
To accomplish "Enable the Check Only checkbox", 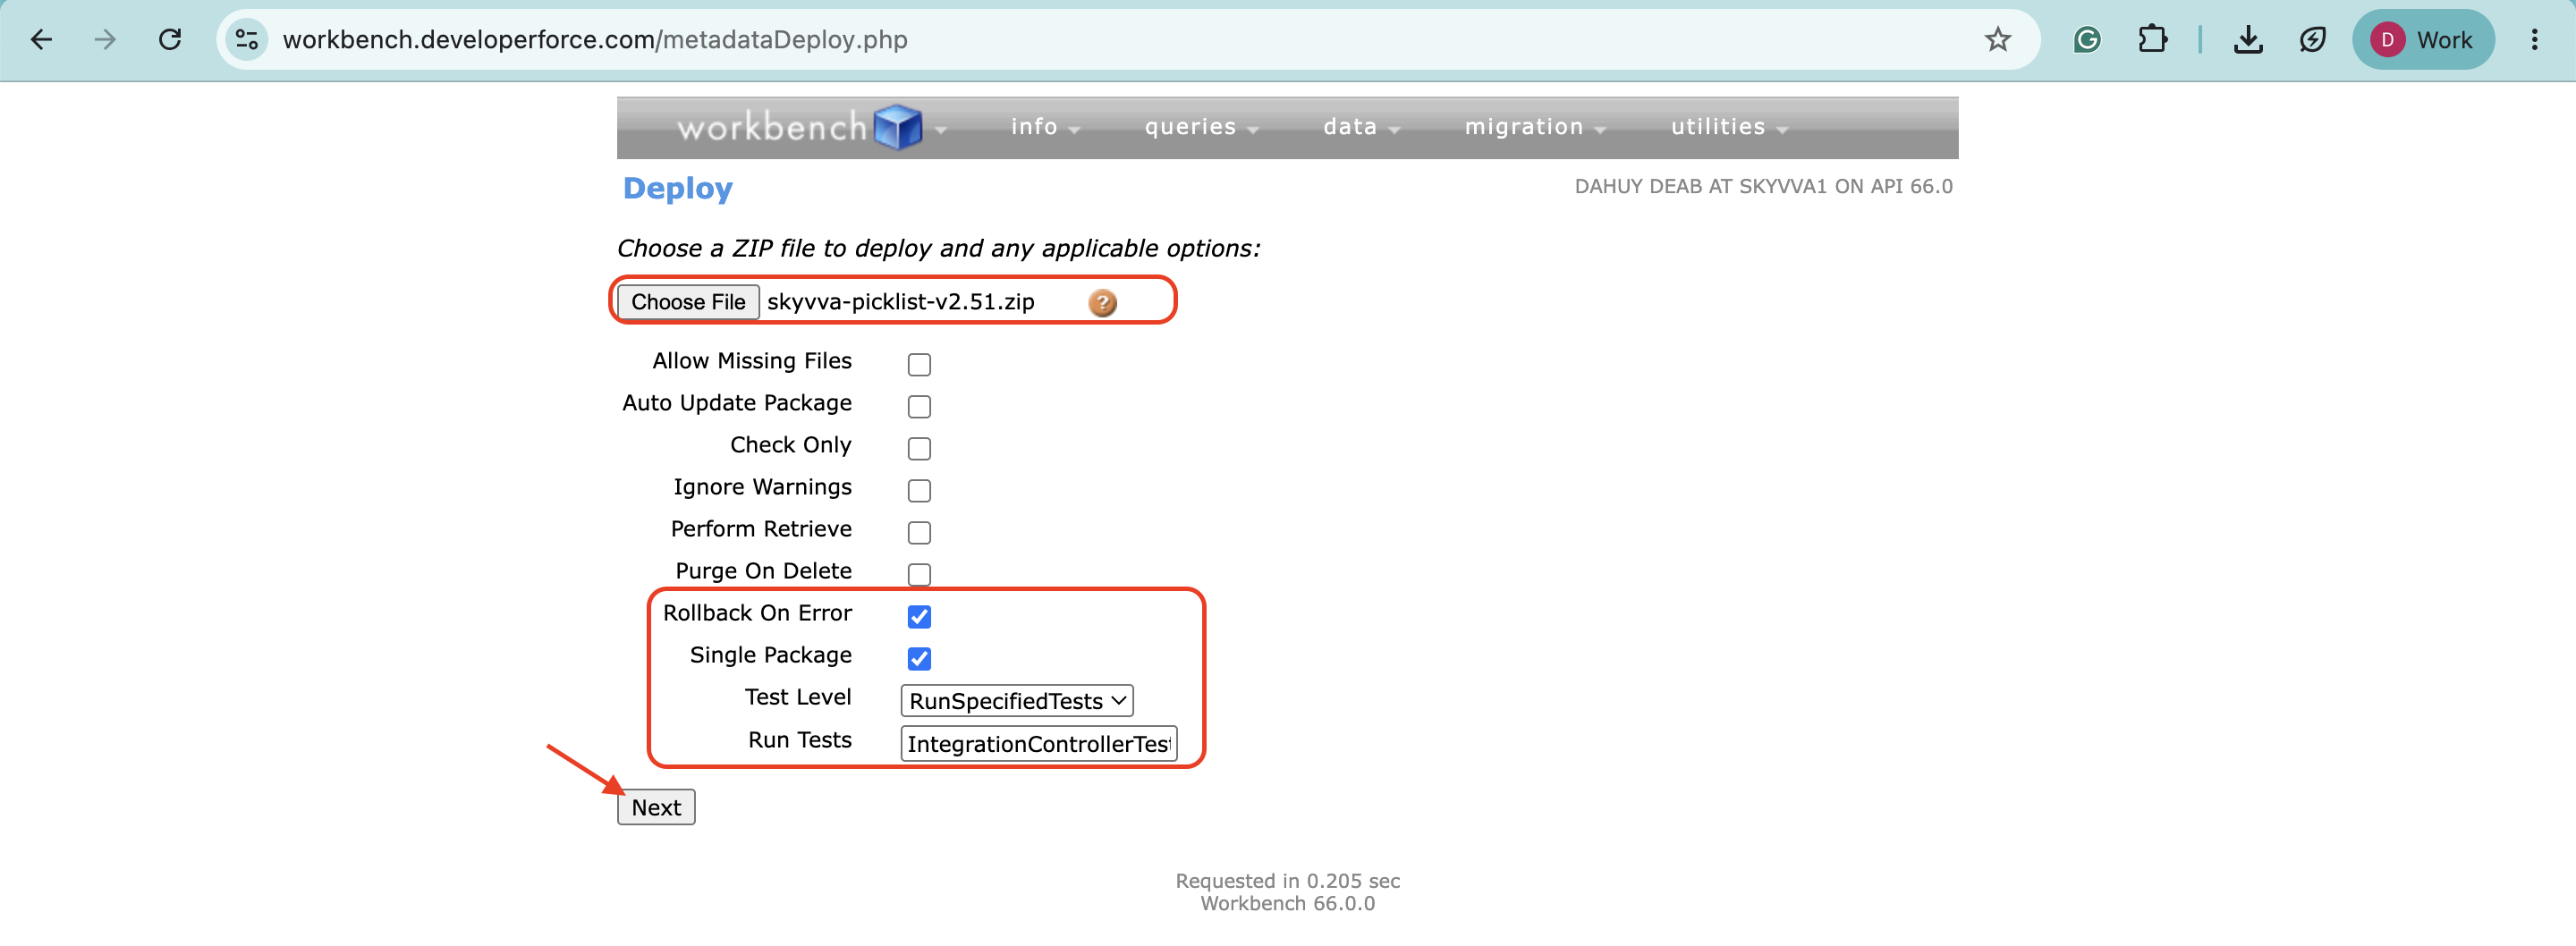I will tap(919, 448).
